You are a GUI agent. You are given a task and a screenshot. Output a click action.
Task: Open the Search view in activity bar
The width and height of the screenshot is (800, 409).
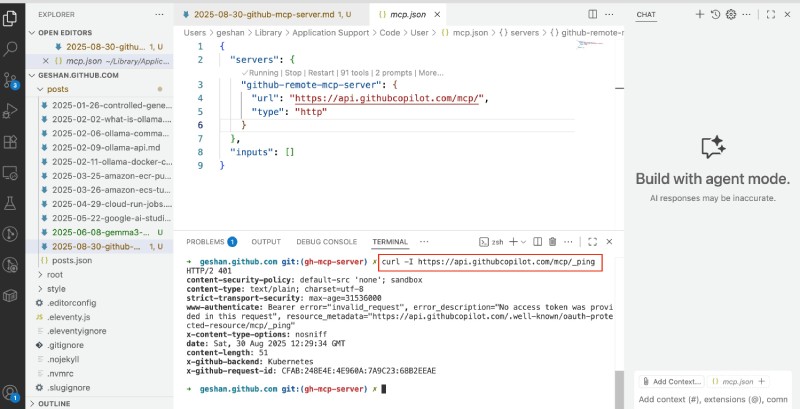coord(10,49)
